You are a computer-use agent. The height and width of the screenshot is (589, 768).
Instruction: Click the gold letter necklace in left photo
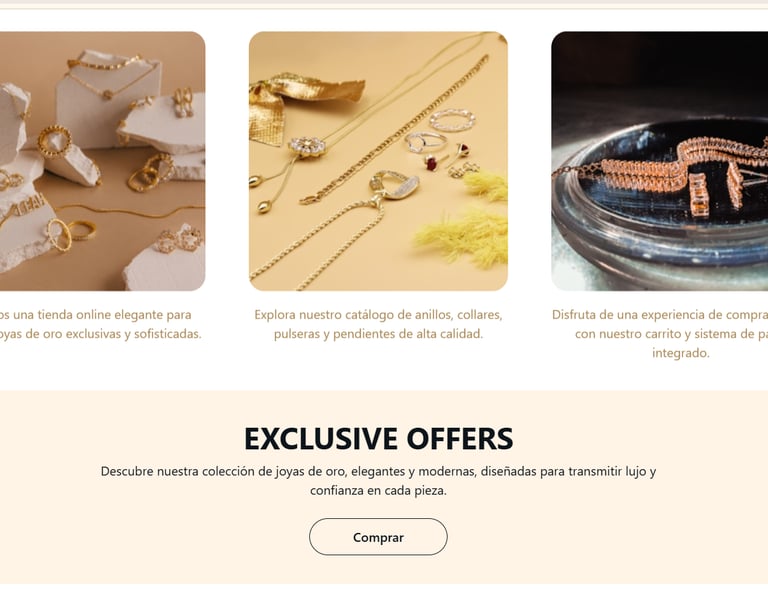point(27,205)
